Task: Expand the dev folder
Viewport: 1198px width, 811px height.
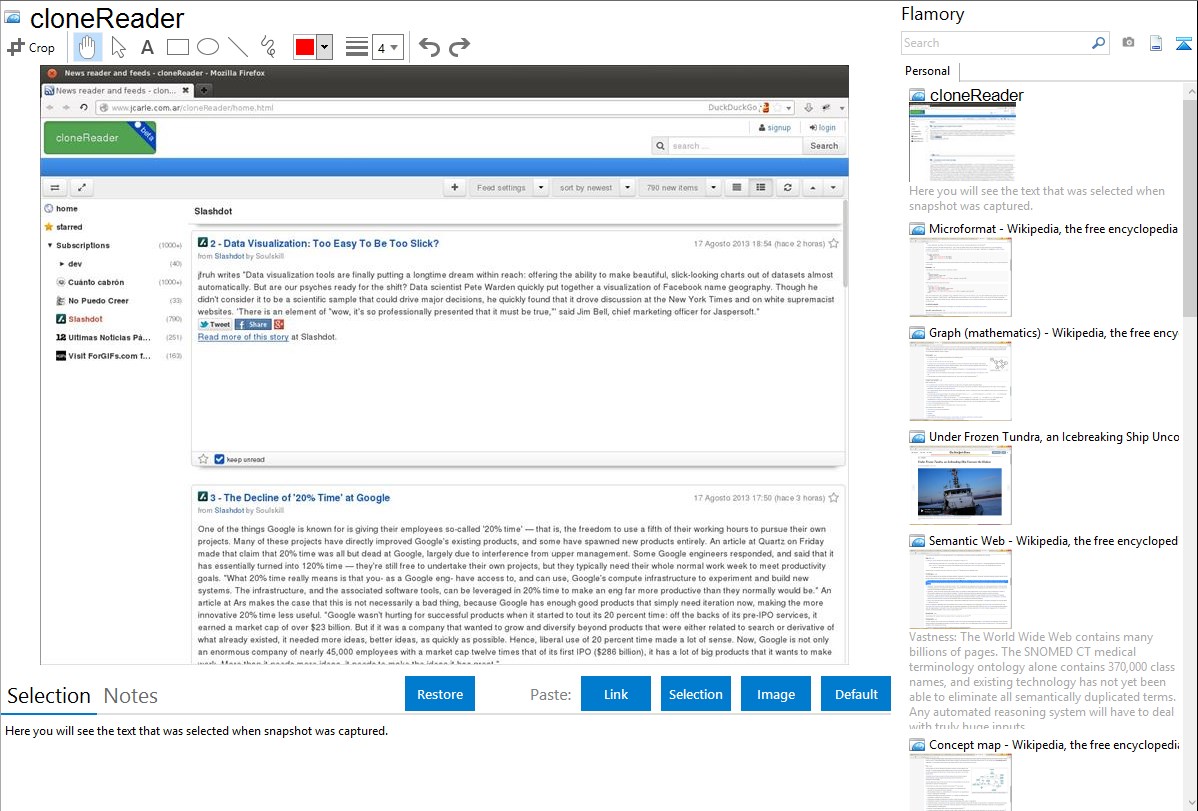Action: 62,264
